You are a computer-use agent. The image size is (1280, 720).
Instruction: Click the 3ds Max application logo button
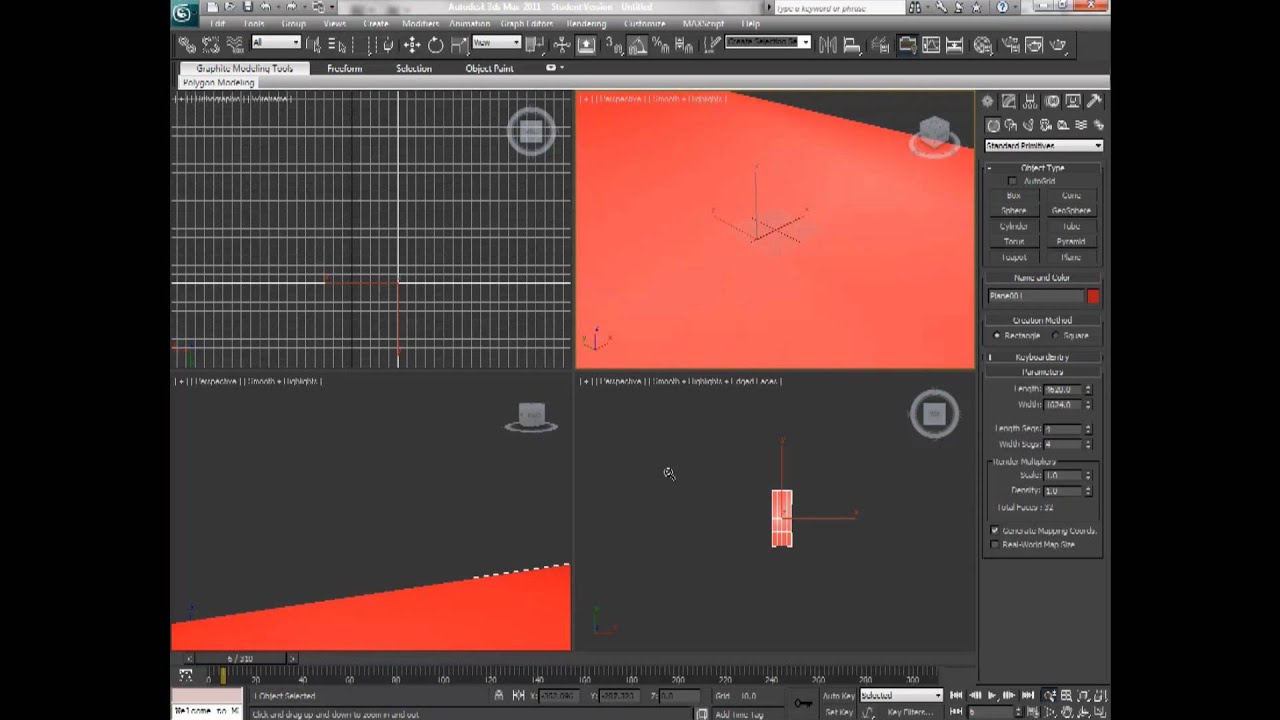tap(183, 12)
